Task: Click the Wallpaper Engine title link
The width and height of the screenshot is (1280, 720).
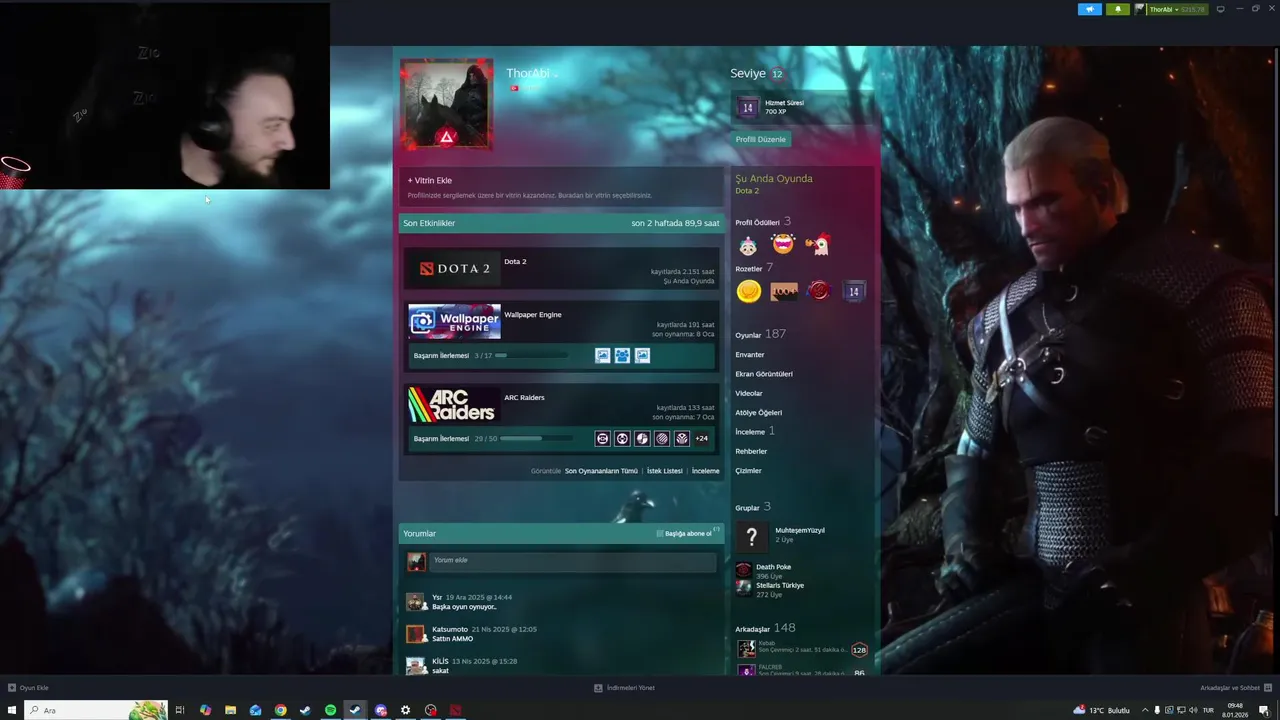Action: [x=533, y=314]
